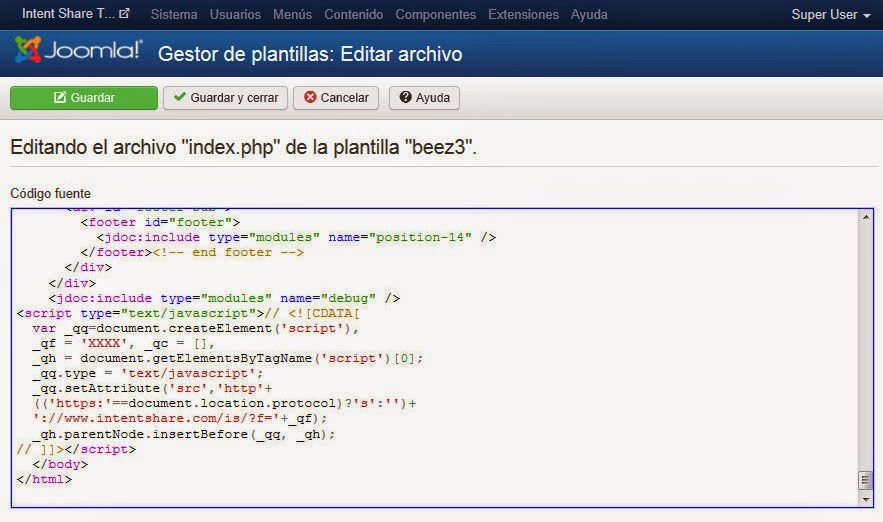Click the Joomla! logo
This screenshot has width=883, height=522.
(79, 50)
